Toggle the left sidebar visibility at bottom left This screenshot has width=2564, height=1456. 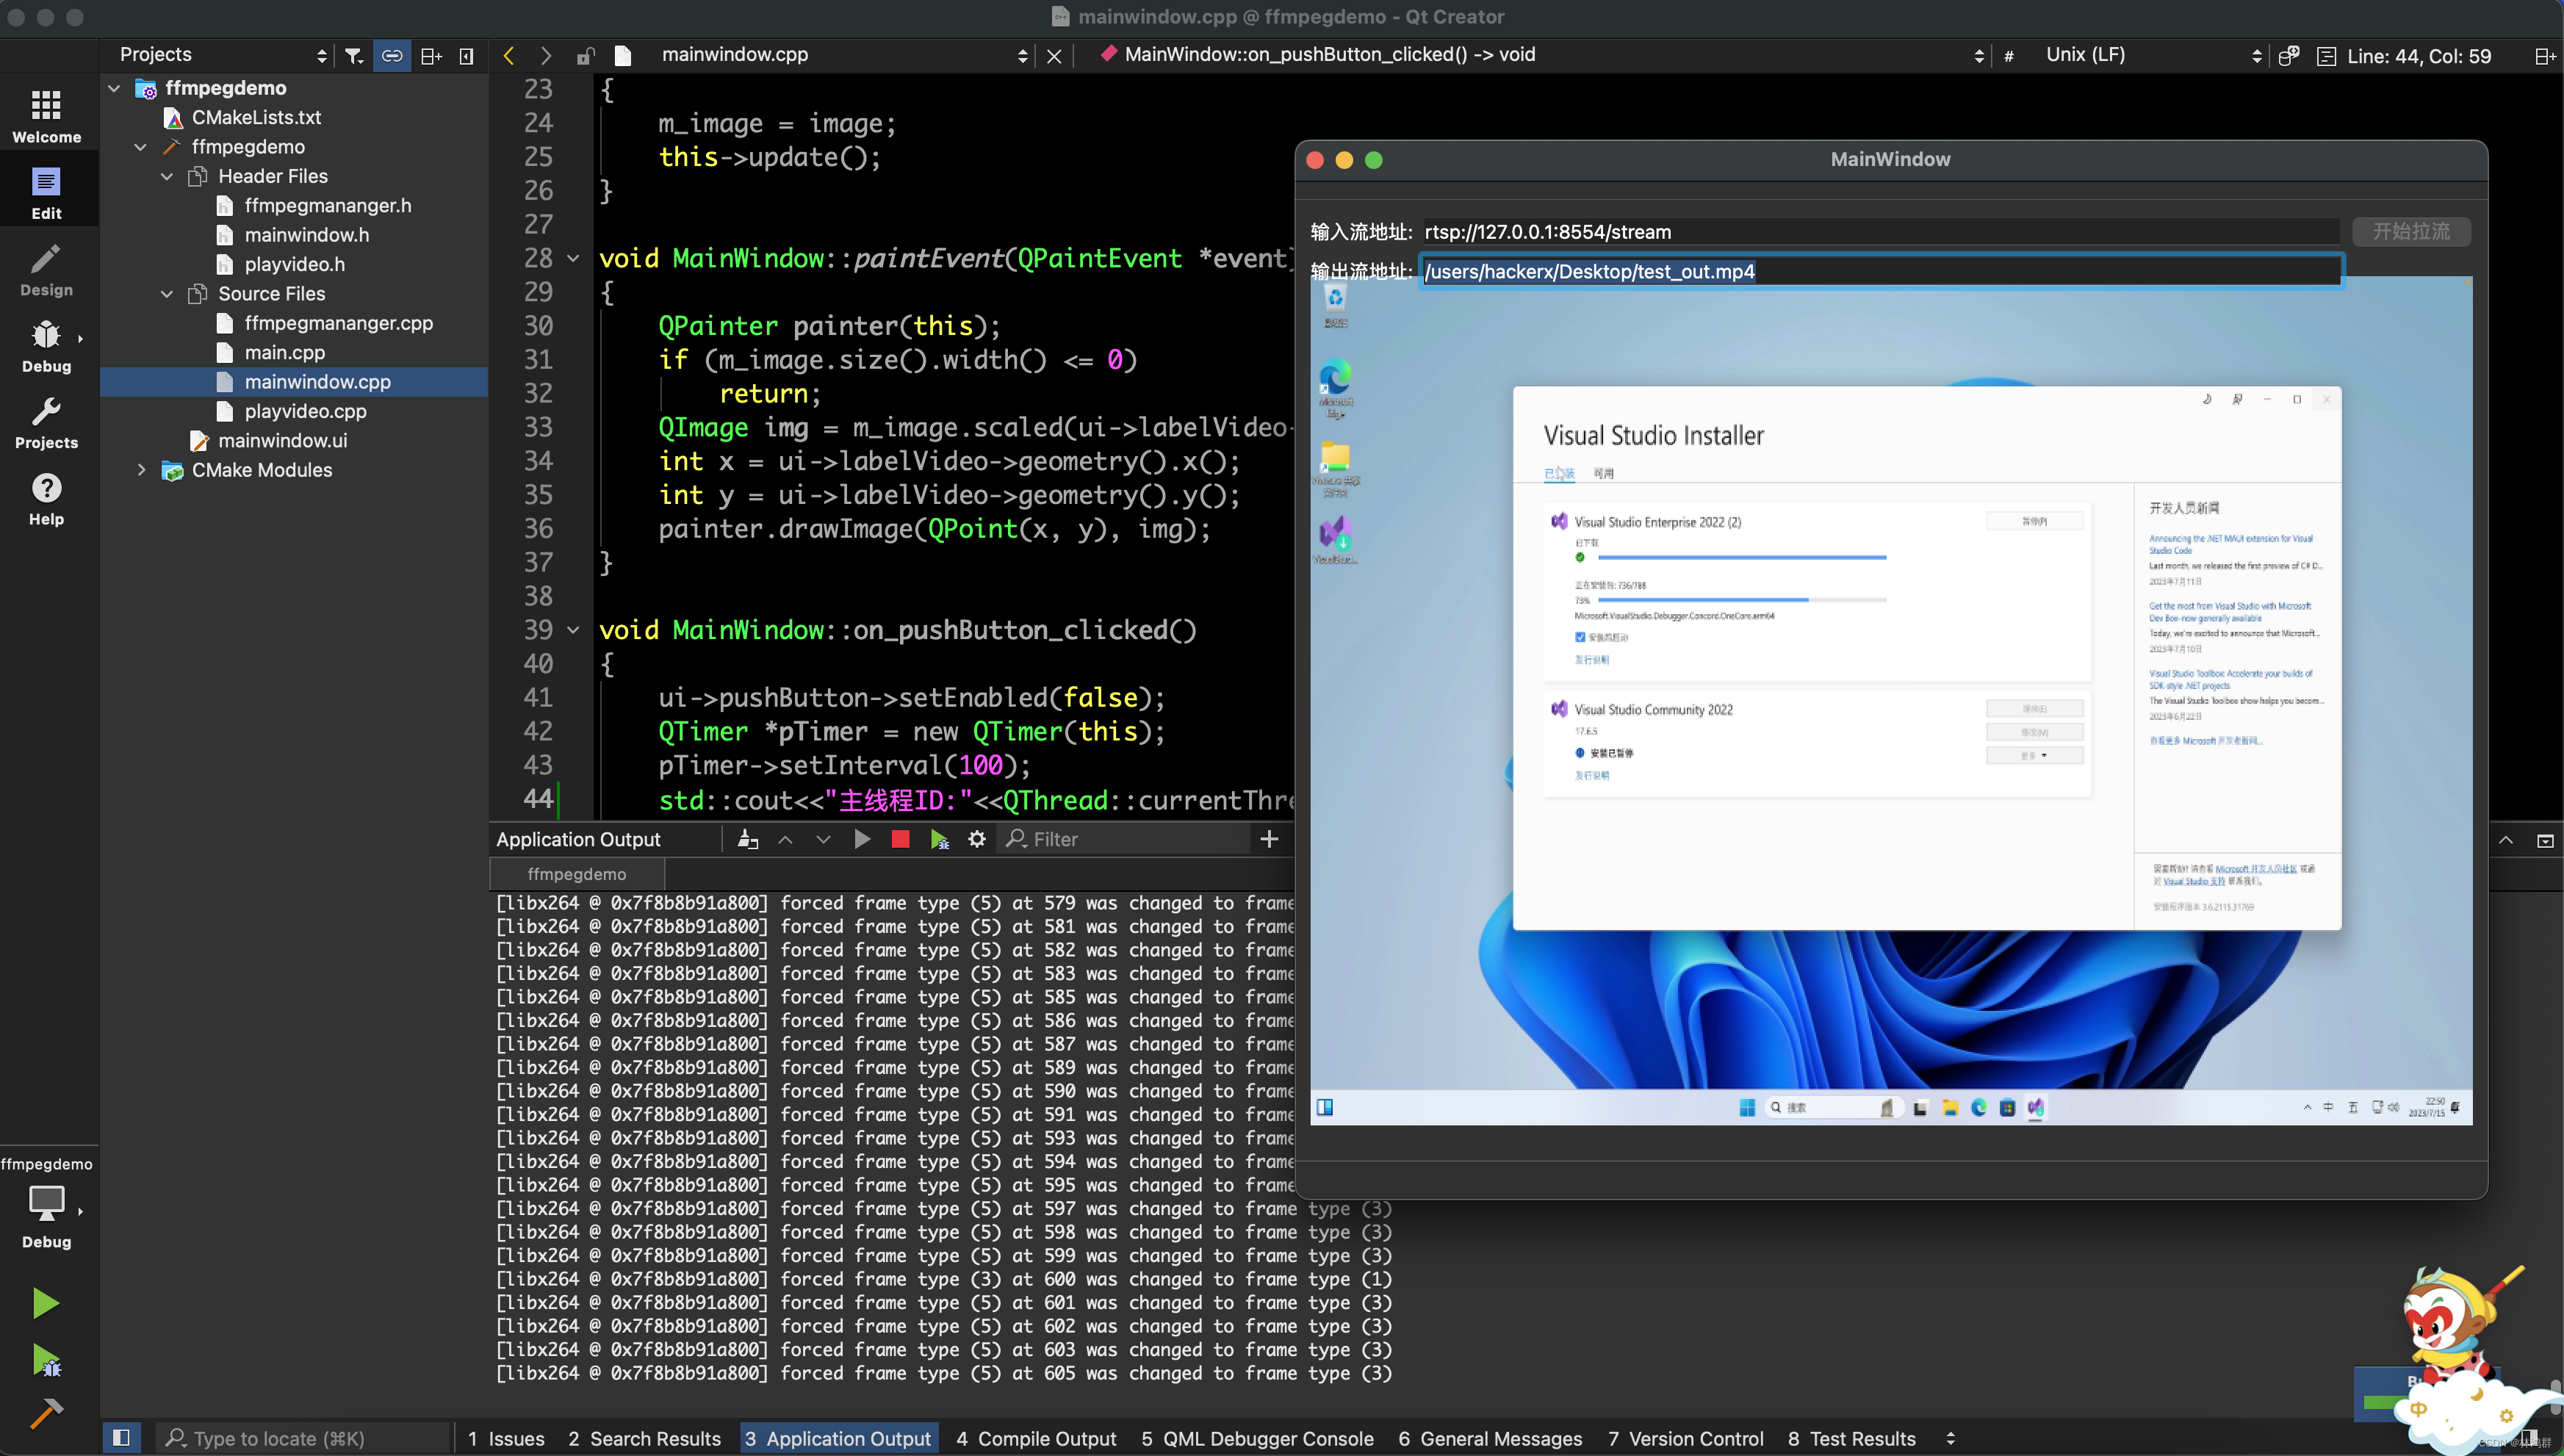coord(122,1437)
